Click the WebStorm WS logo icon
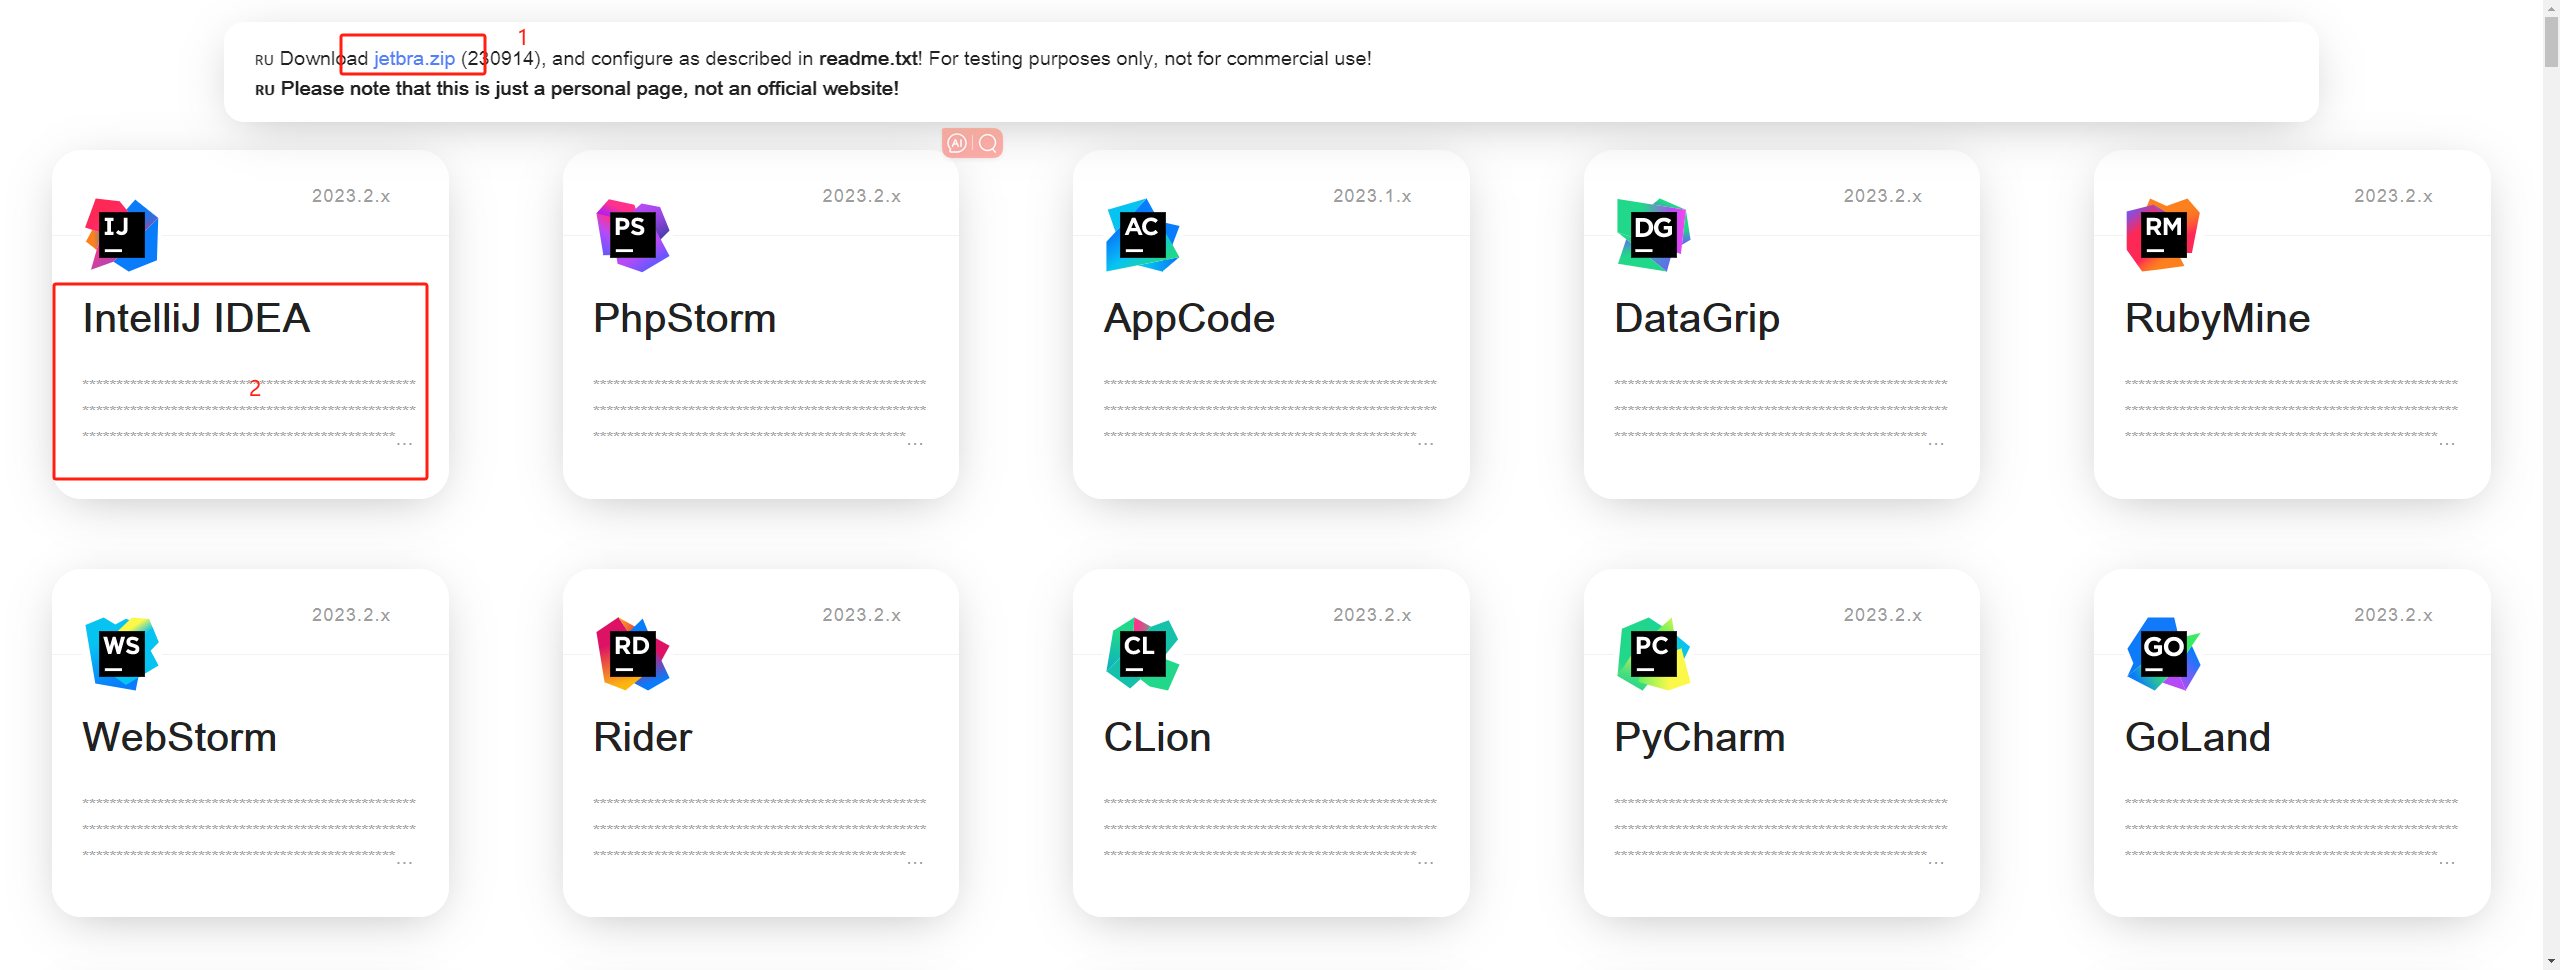The image size is (2560, 970). click(x=122, y=654)
